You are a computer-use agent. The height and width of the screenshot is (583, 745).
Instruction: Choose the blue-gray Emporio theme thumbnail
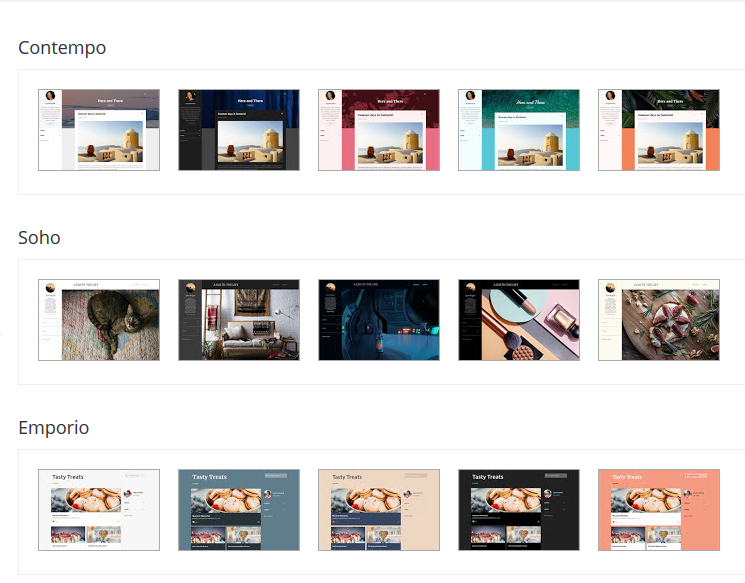(x=239, y=510)
